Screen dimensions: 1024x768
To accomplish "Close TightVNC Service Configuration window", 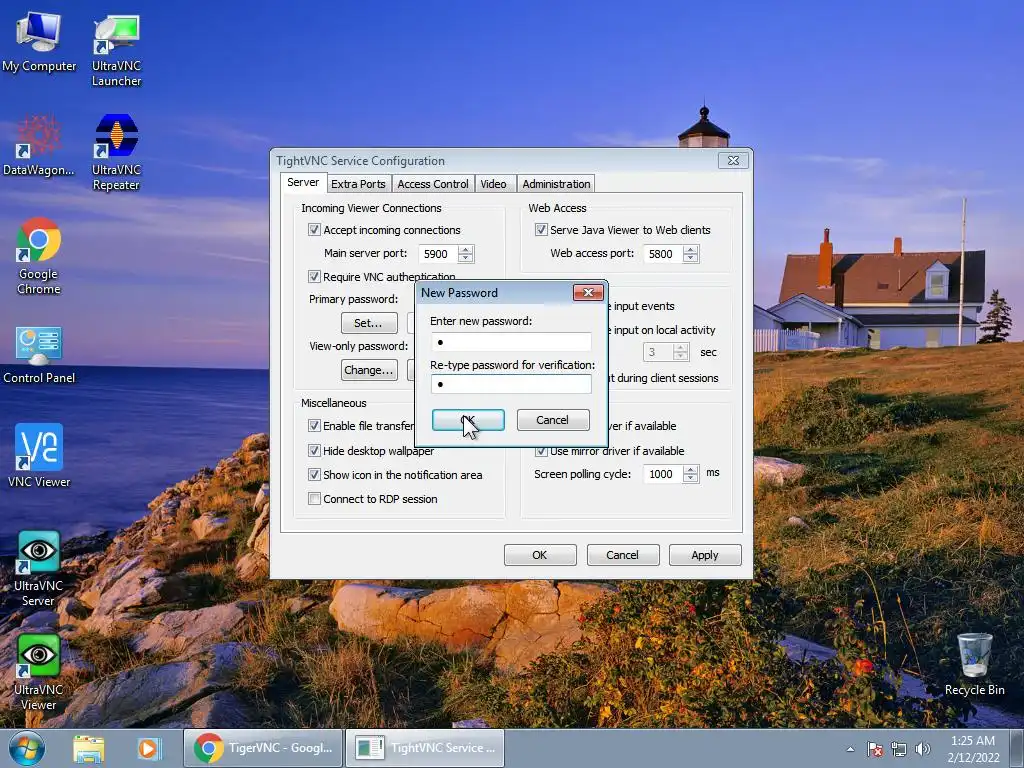I will (x=733, y=161).
